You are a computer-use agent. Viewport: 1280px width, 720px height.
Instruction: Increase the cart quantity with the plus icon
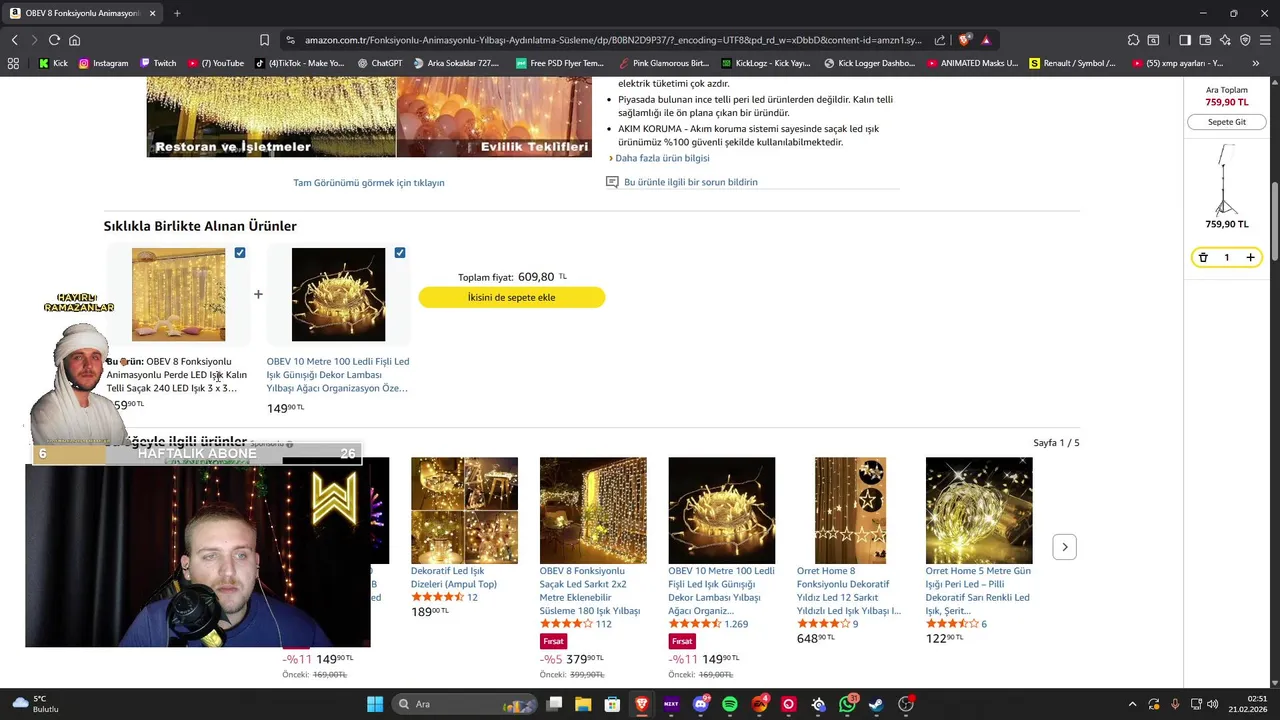(x=1250, y=258)
